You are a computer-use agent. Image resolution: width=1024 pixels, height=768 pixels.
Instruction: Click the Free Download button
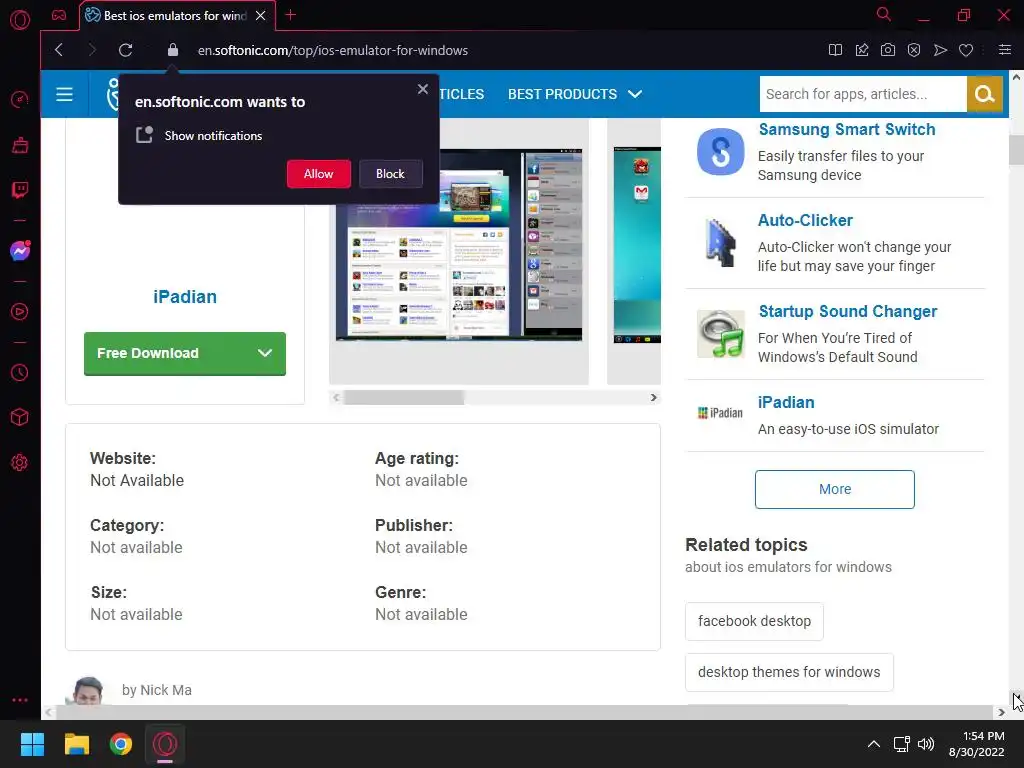(185, 353)
